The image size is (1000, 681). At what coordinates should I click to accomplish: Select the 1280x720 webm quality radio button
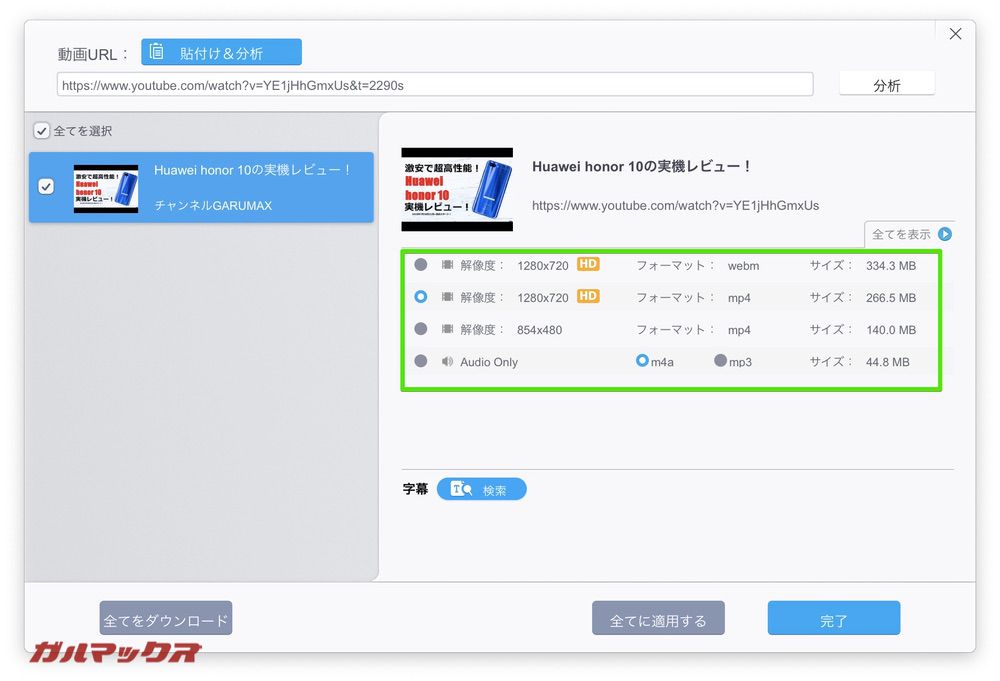click(421, 265)
